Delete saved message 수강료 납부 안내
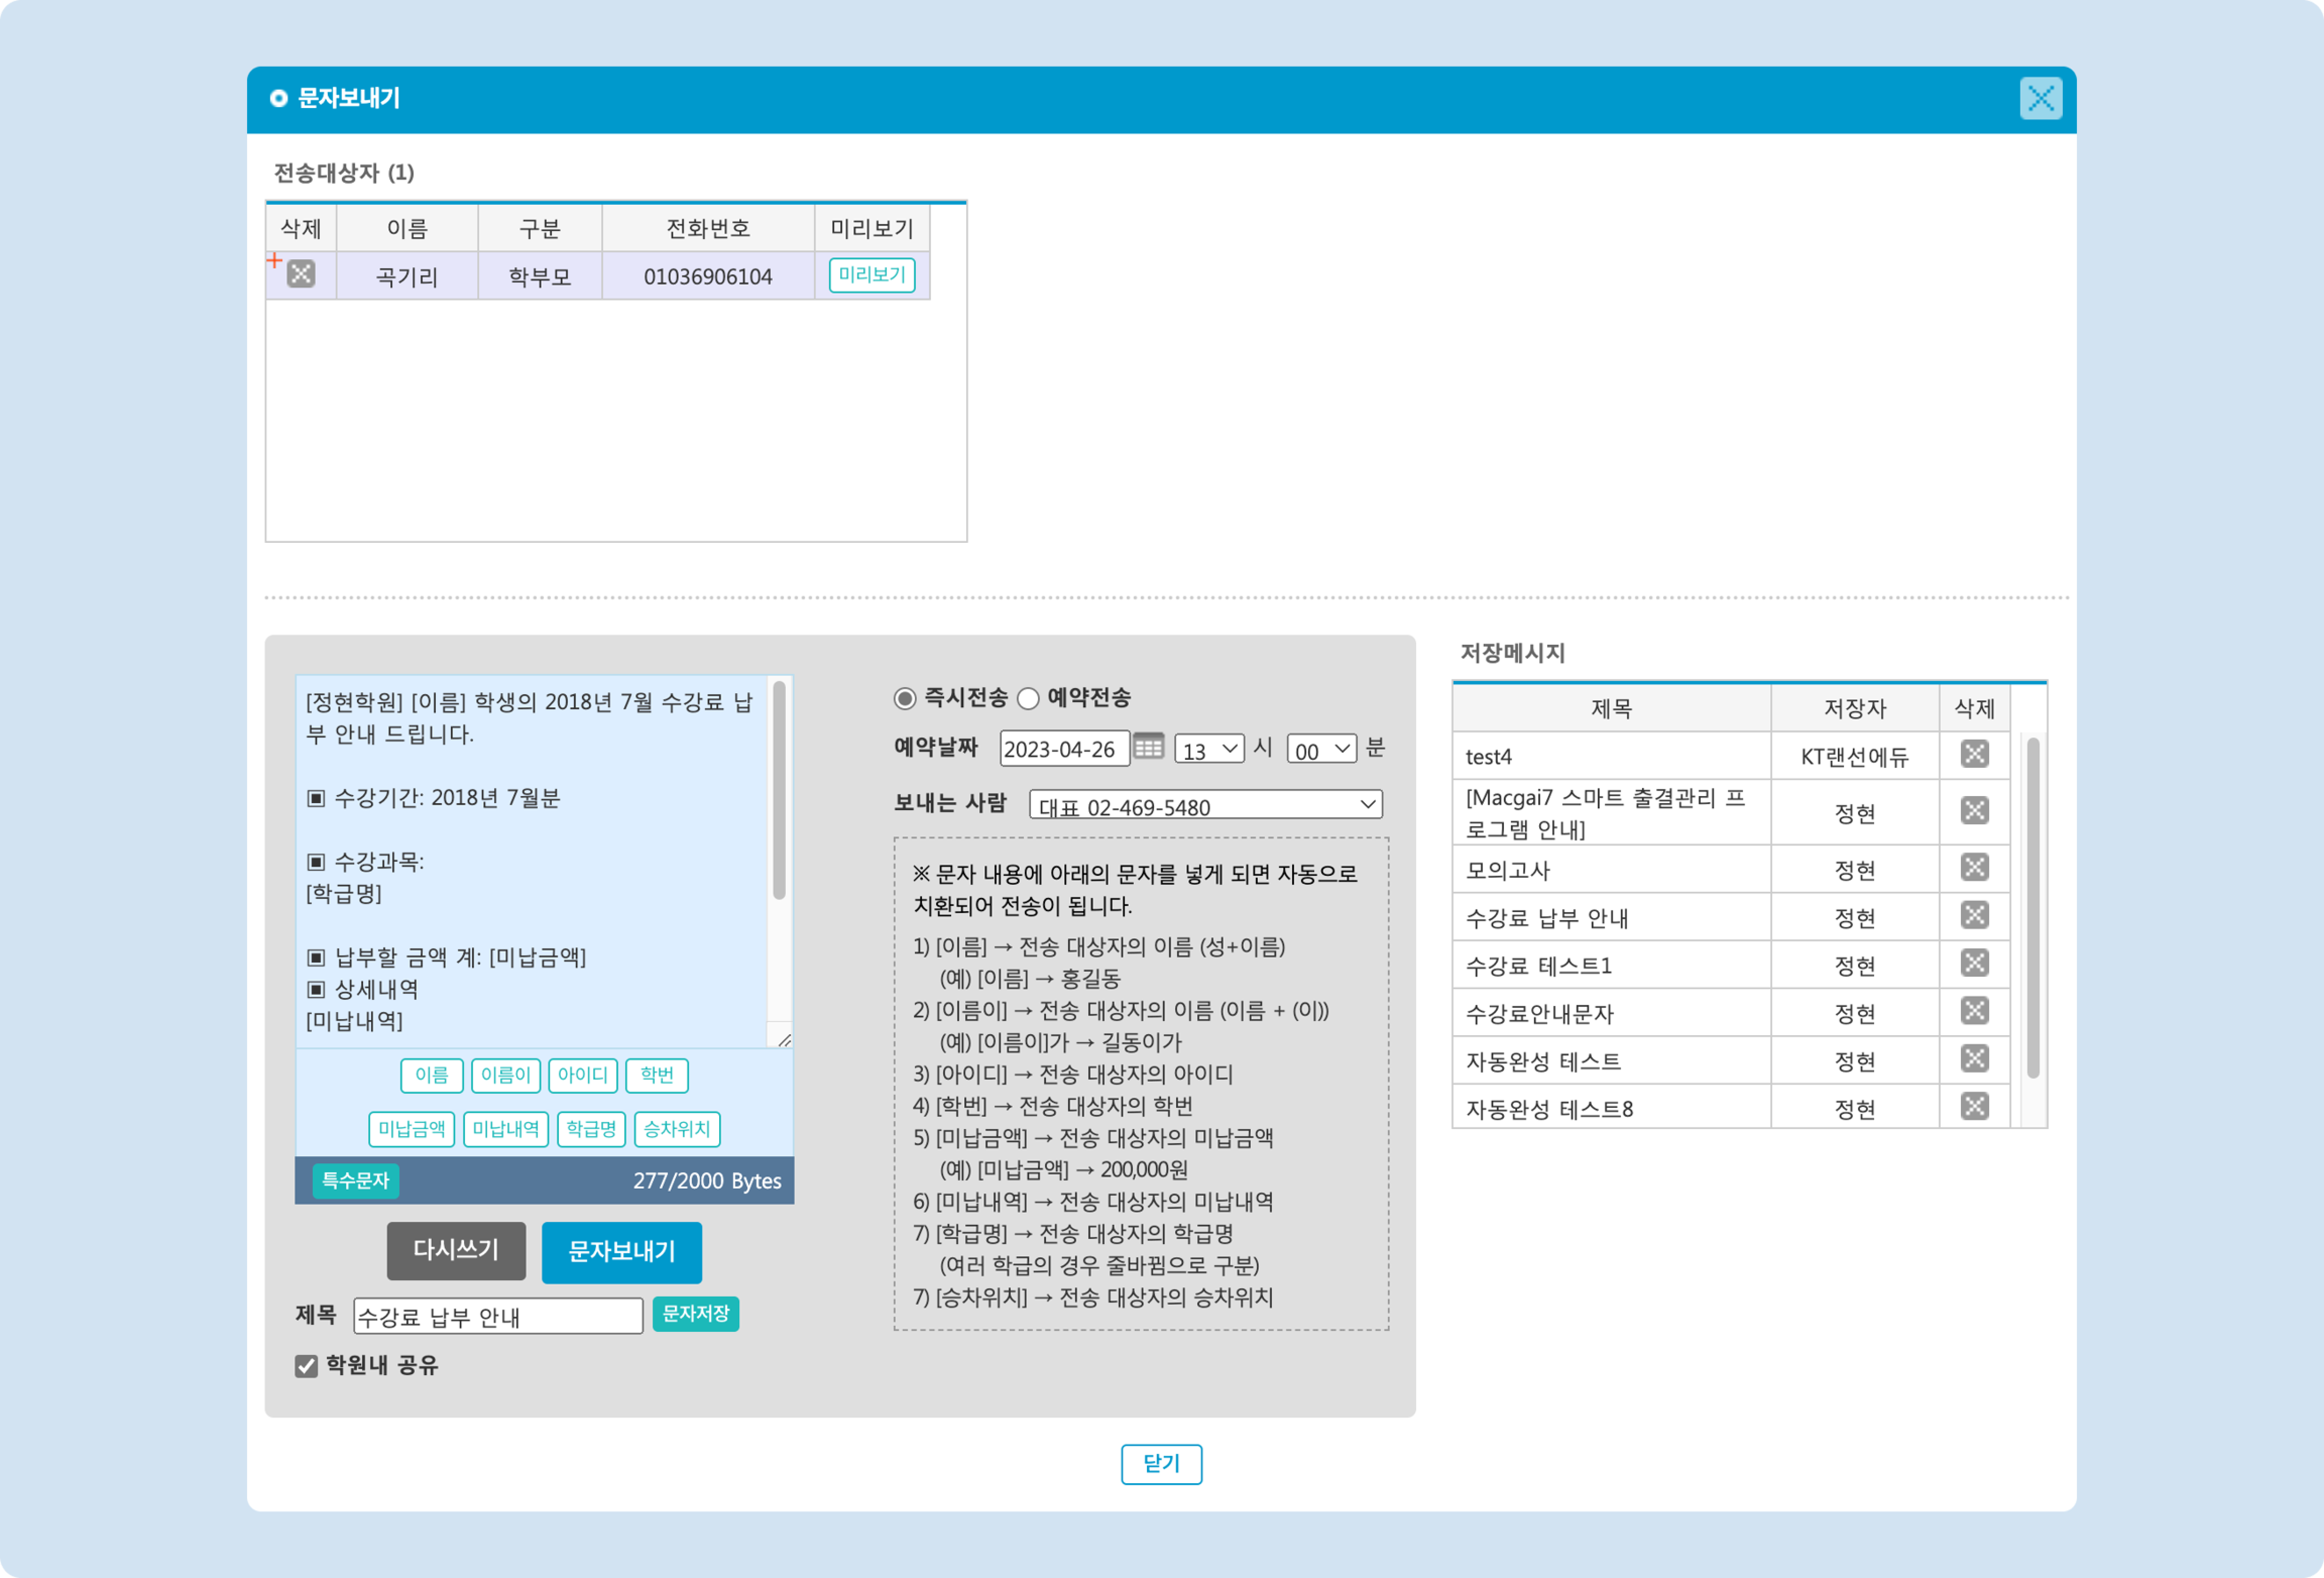 1974,916
